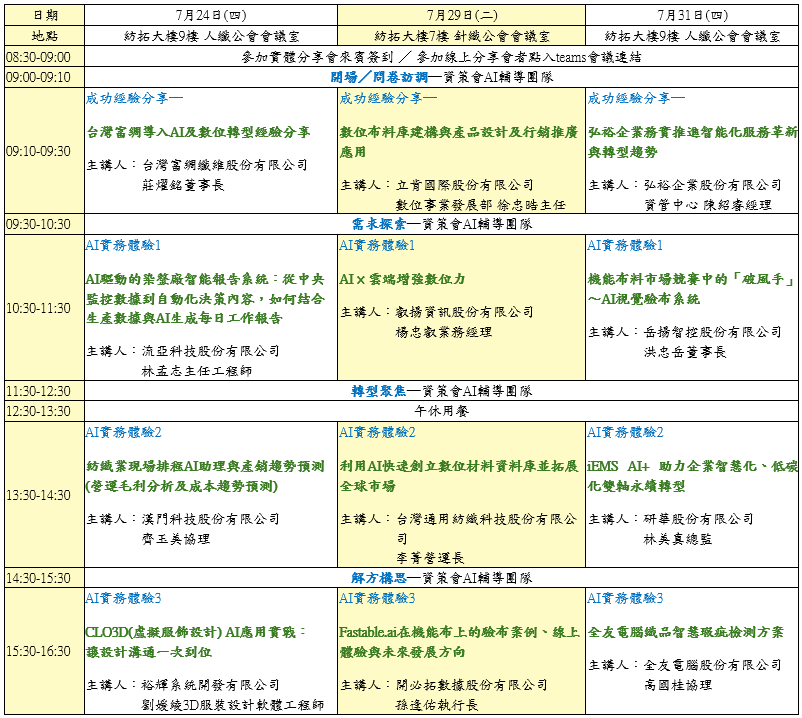Select the '日期' header cell
The width and height of the screenshot is (802, 718).
(x=44, y=15)
